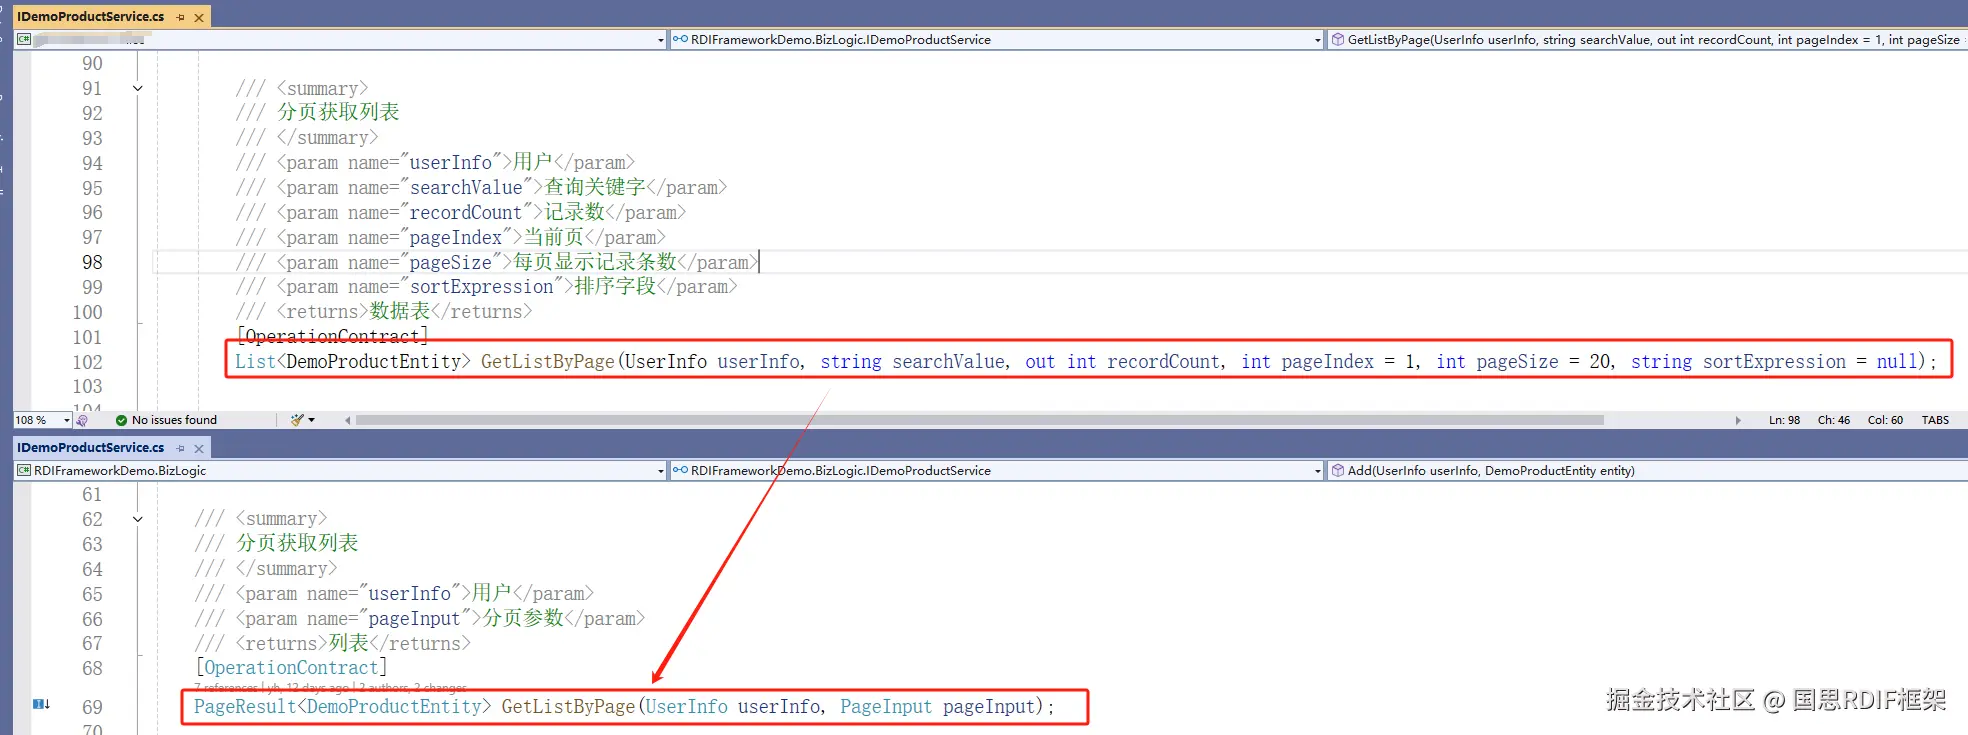
Task: Click PageInput type on line 69
Action: (x=886, y=707)
